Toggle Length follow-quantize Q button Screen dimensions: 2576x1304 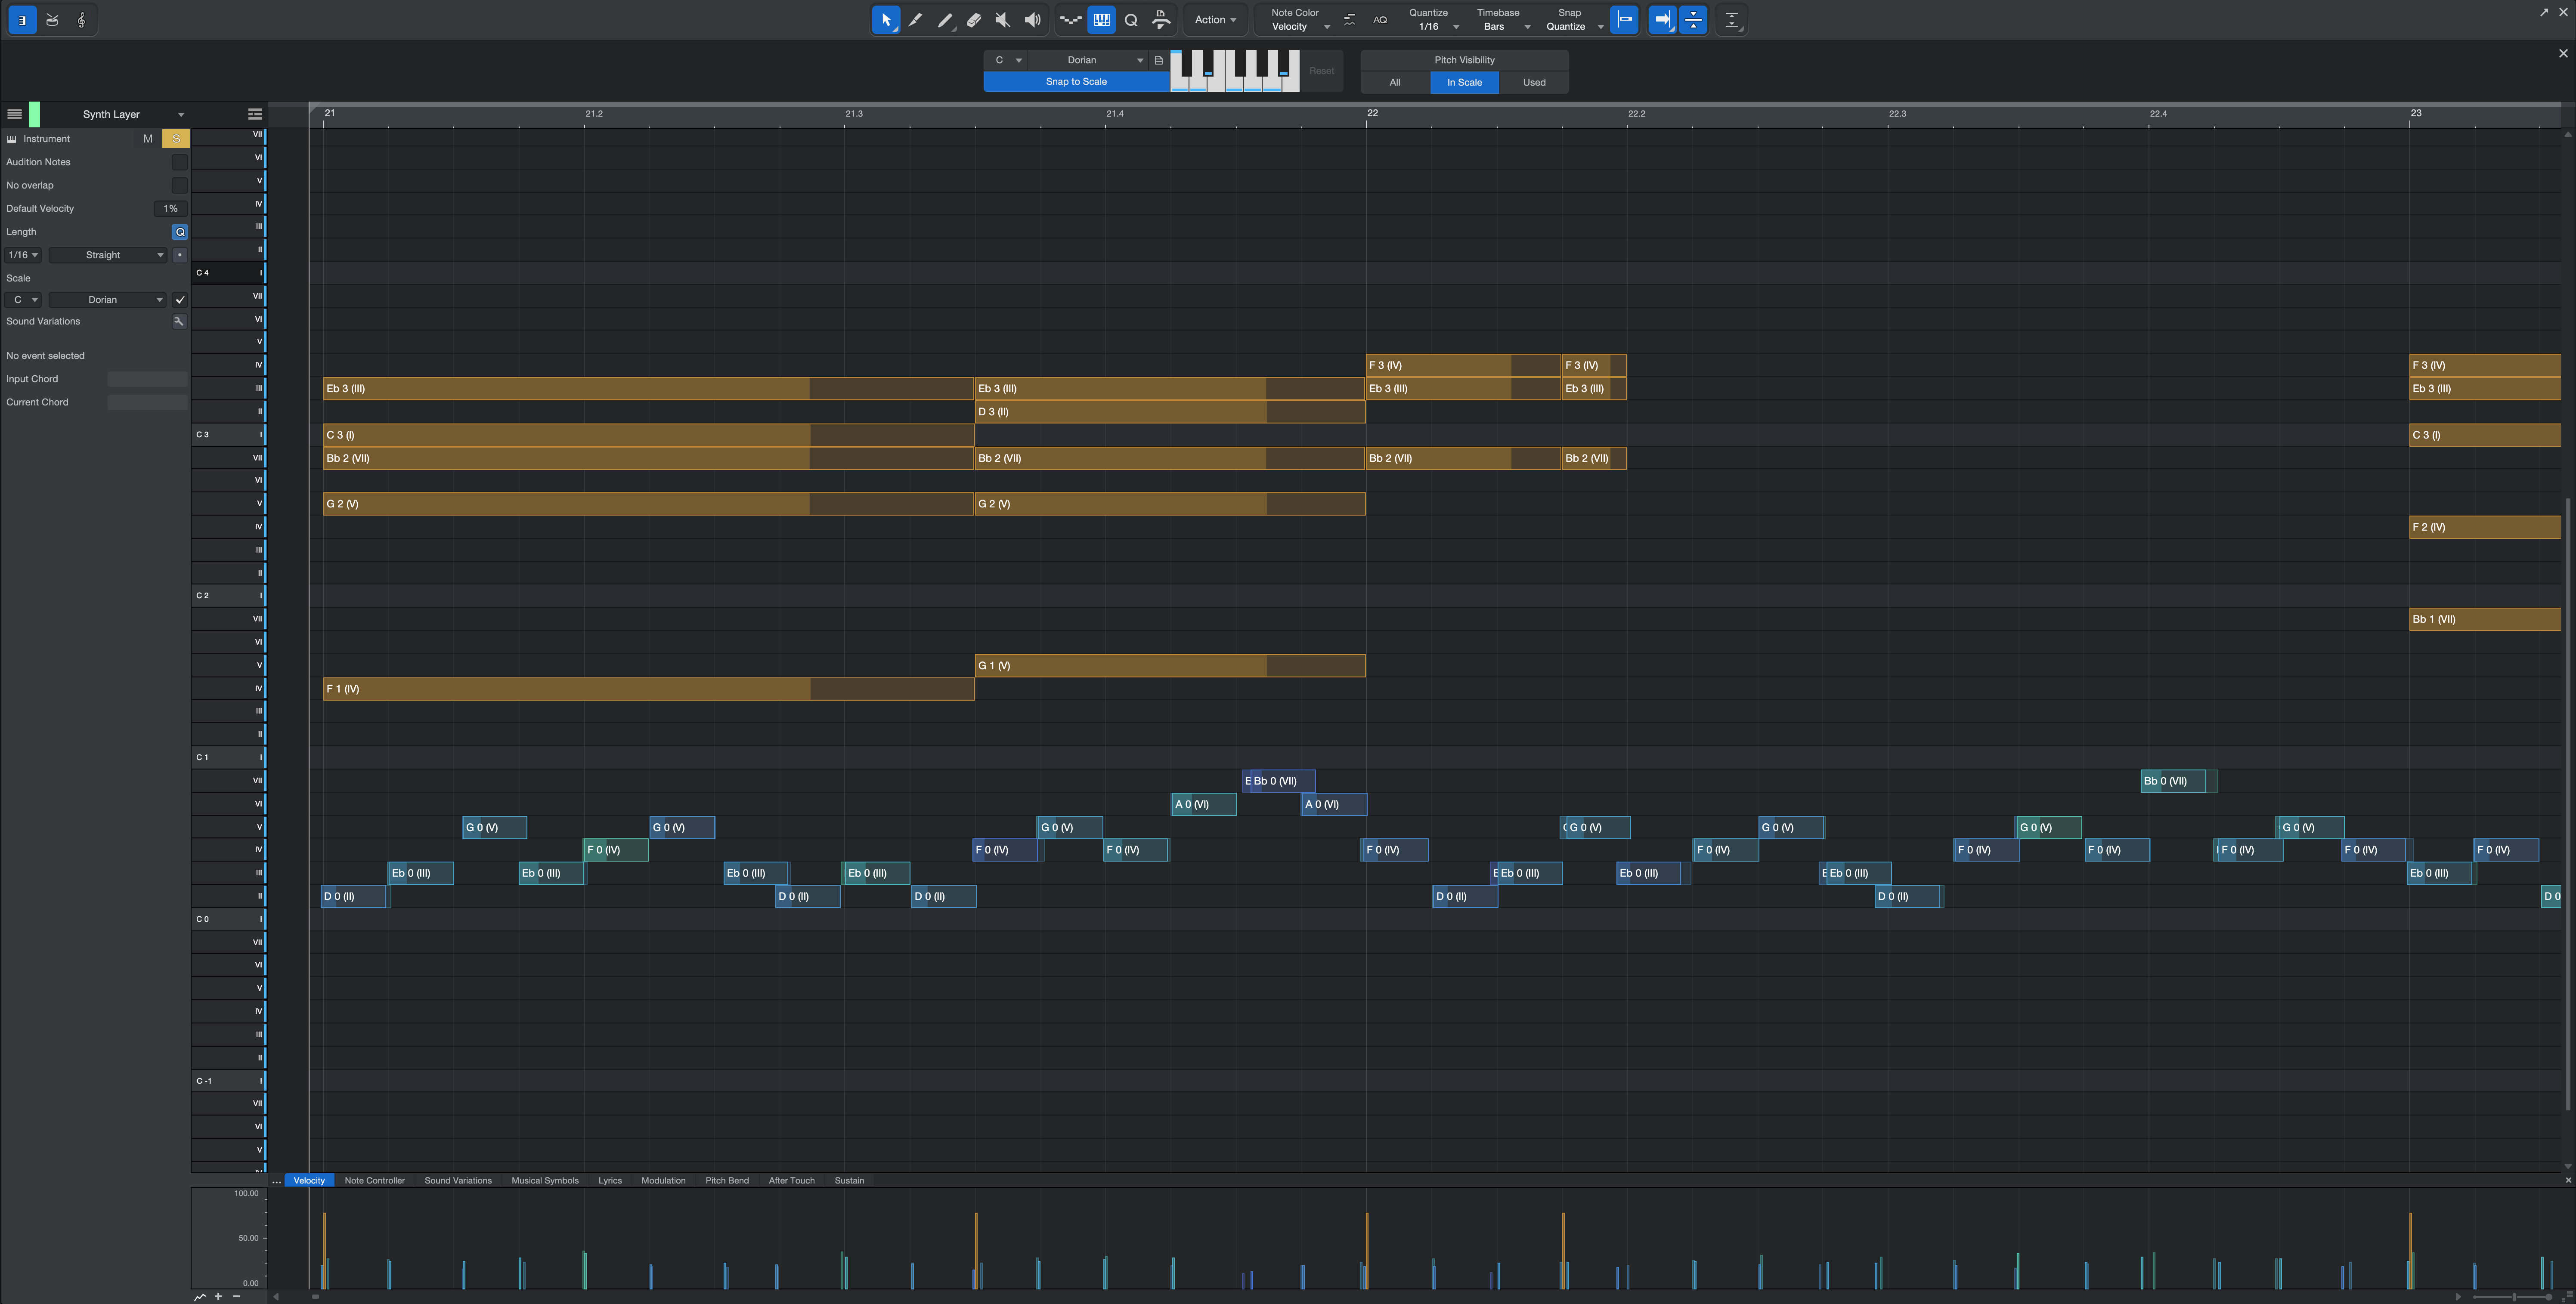[179, 232]
